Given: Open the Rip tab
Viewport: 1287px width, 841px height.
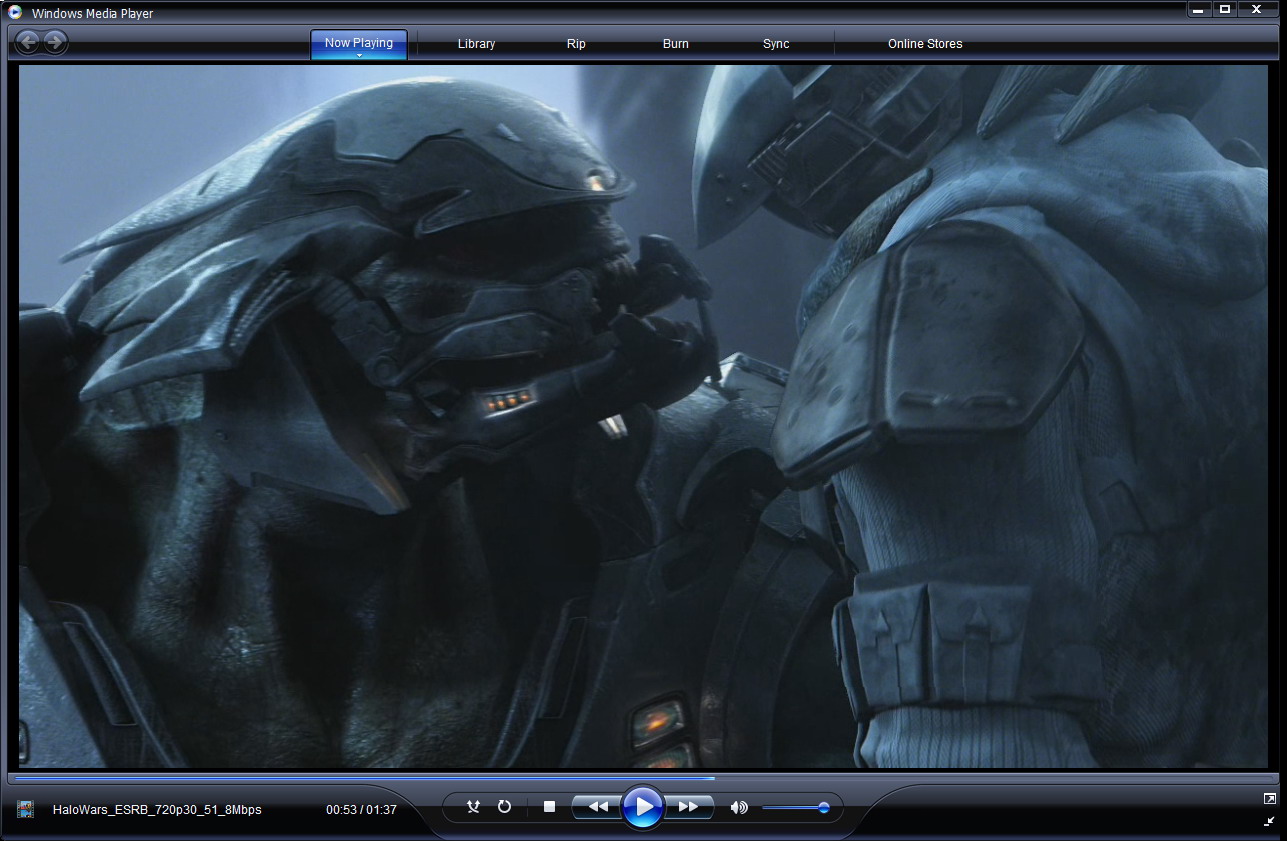Looking at the screenshot, I should click(576, 44).
